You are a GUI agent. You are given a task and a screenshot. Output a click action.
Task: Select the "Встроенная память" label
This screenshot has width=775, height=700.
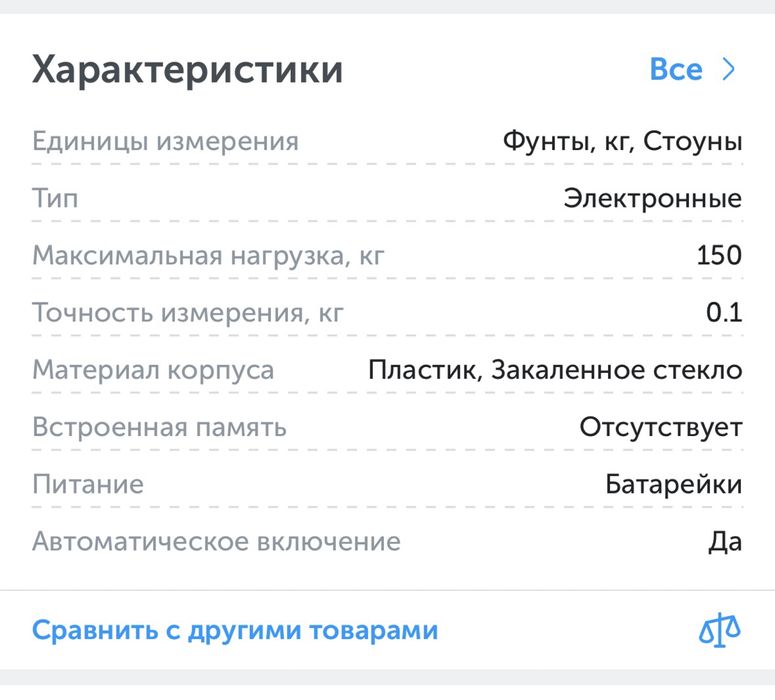coord(159,428)
